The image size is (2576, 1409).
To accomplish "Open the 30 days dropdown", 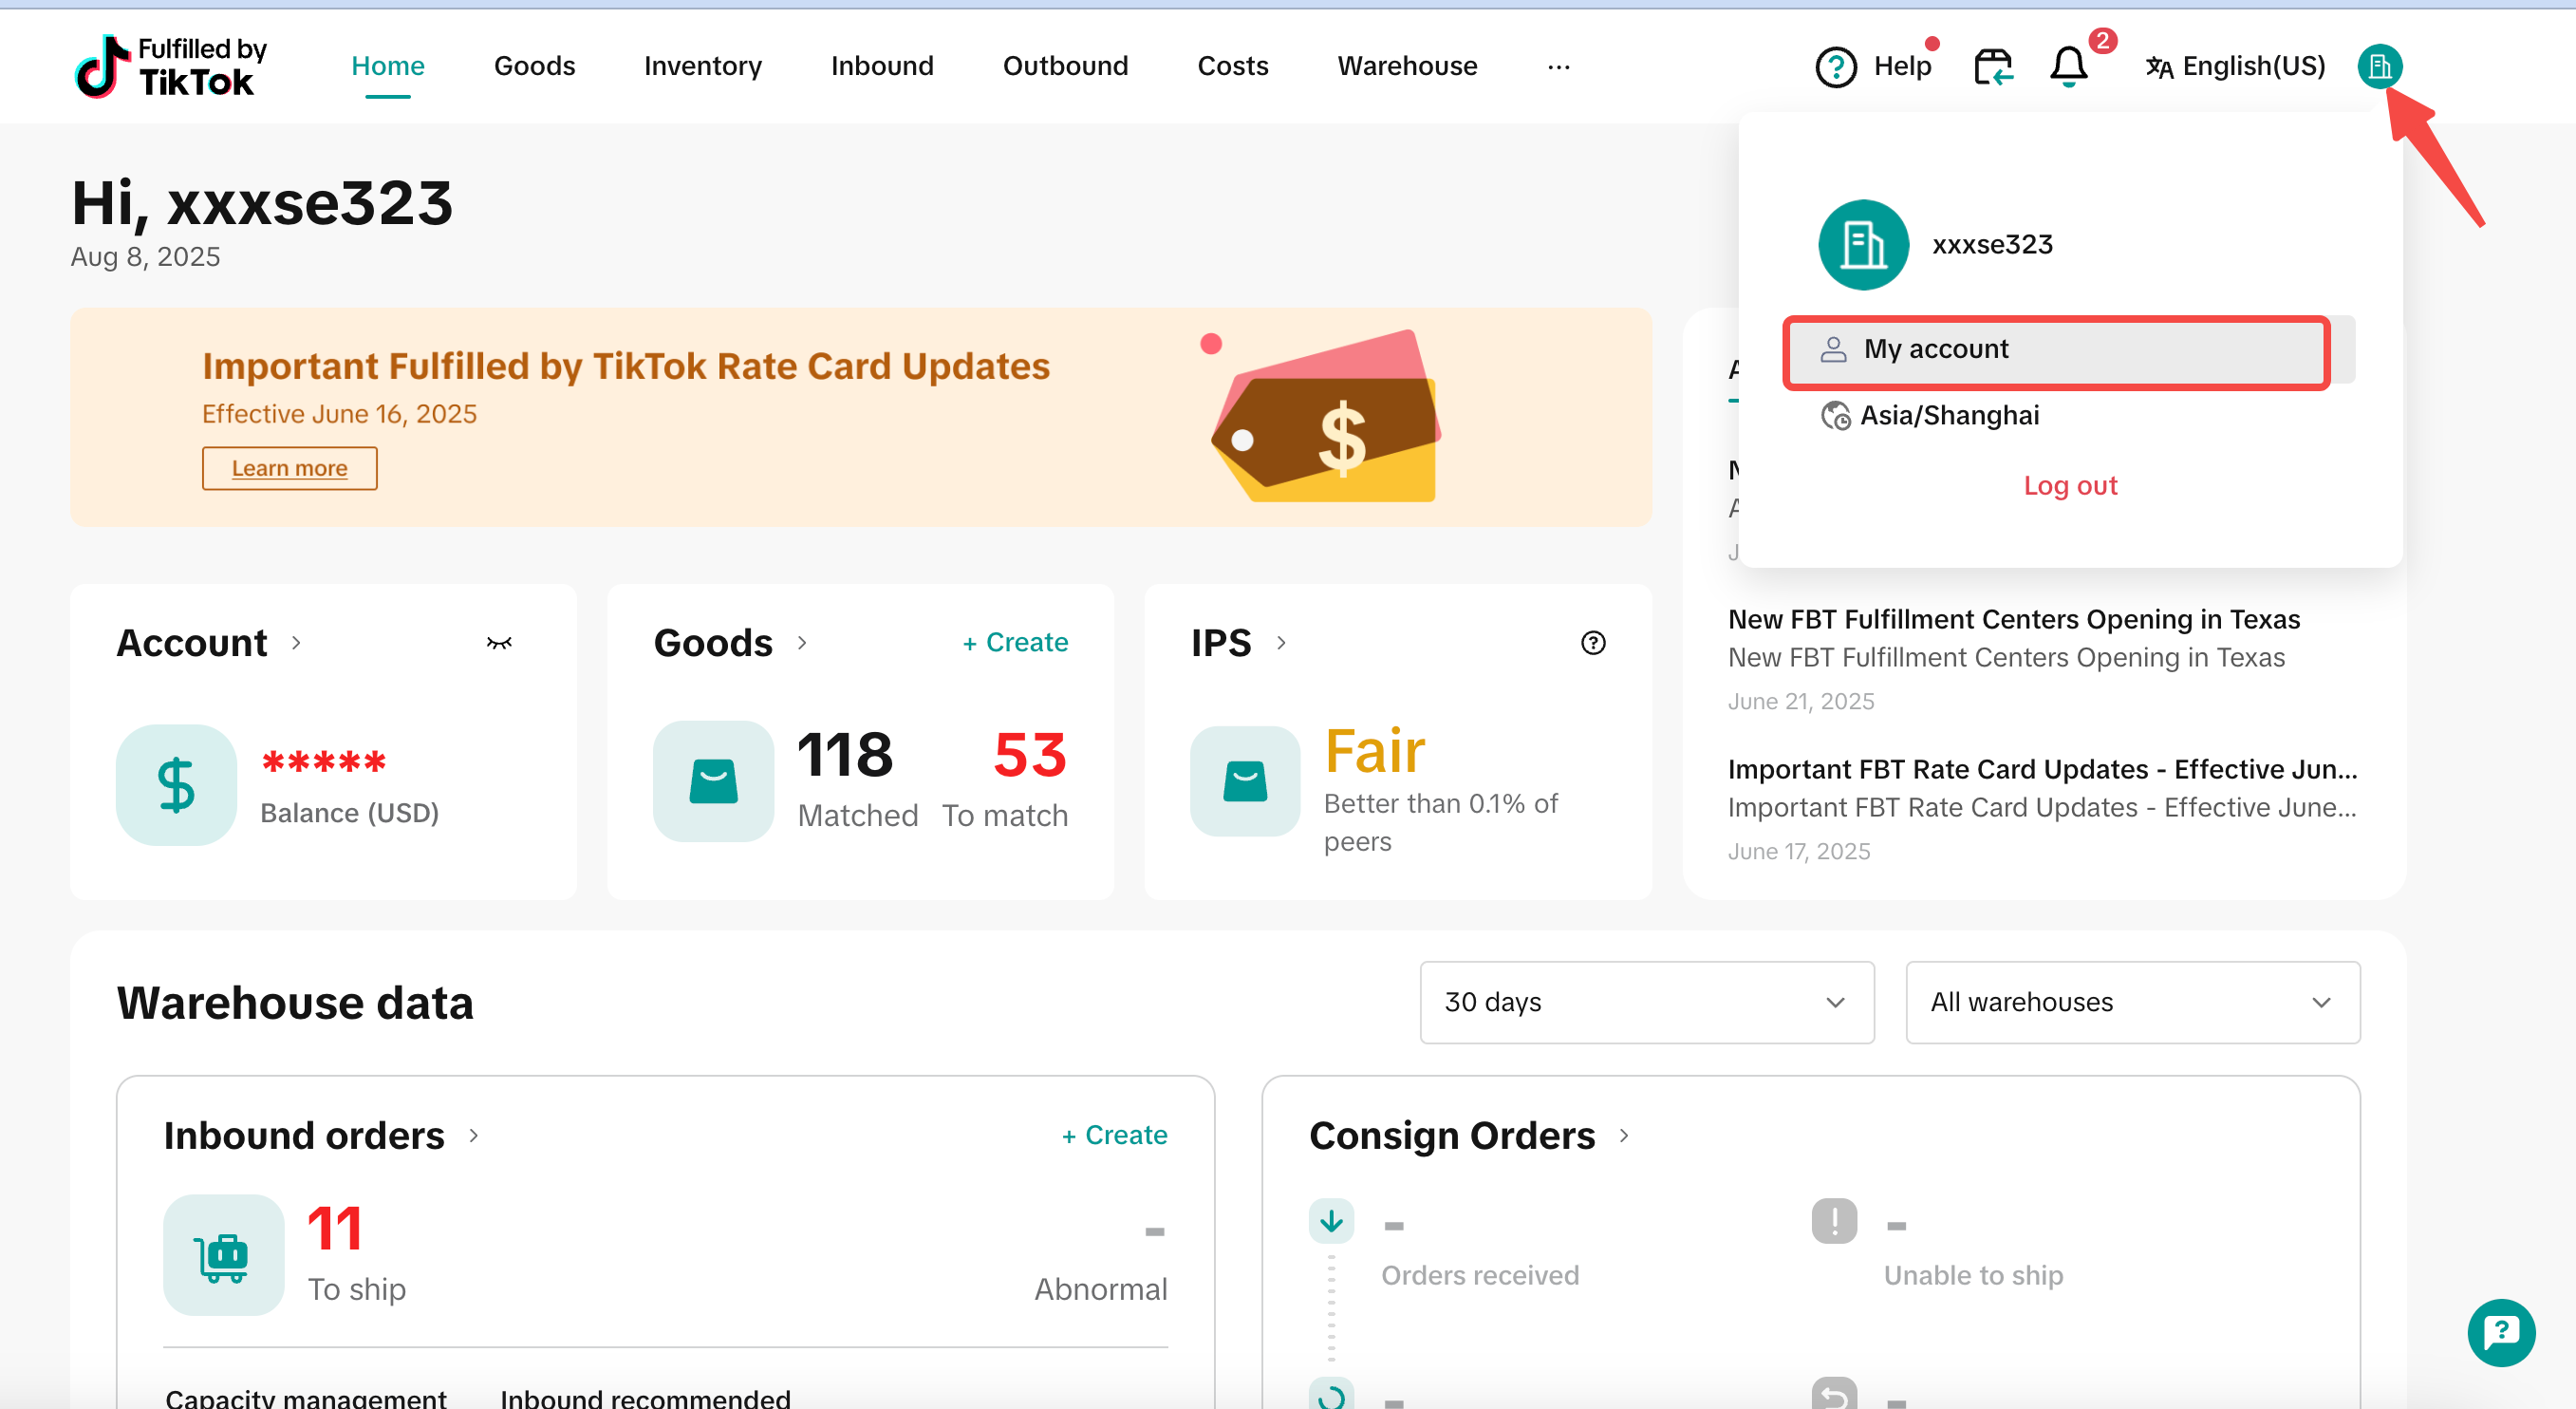I will coord(1646,1002).
